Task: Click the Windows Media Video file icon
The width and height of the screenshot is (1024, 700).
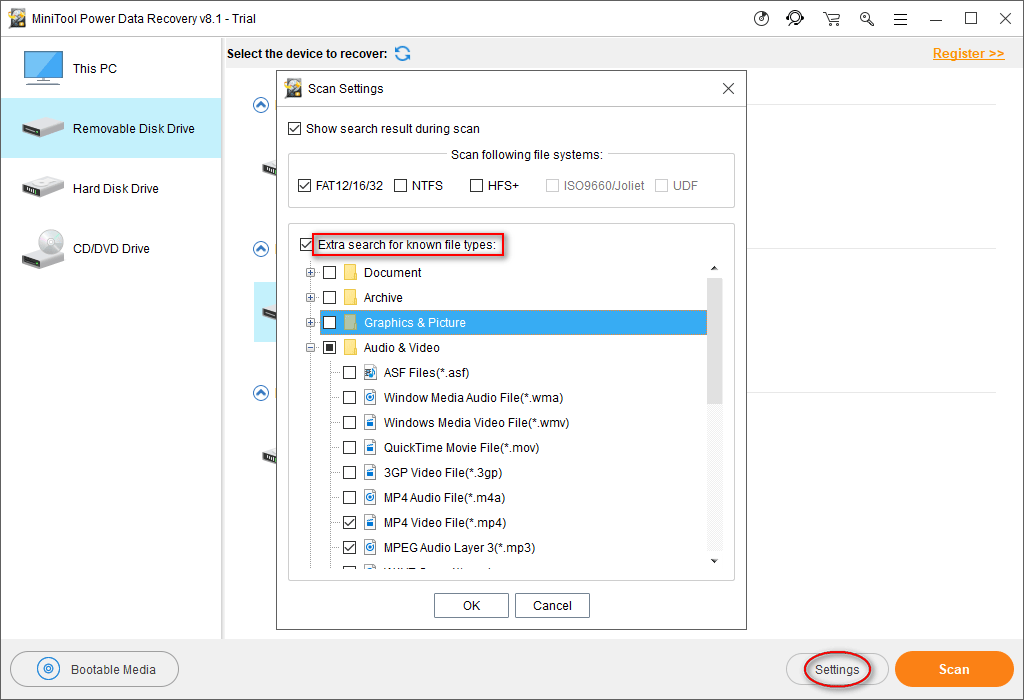Action: pyautogui.click(x=370, y=422)
